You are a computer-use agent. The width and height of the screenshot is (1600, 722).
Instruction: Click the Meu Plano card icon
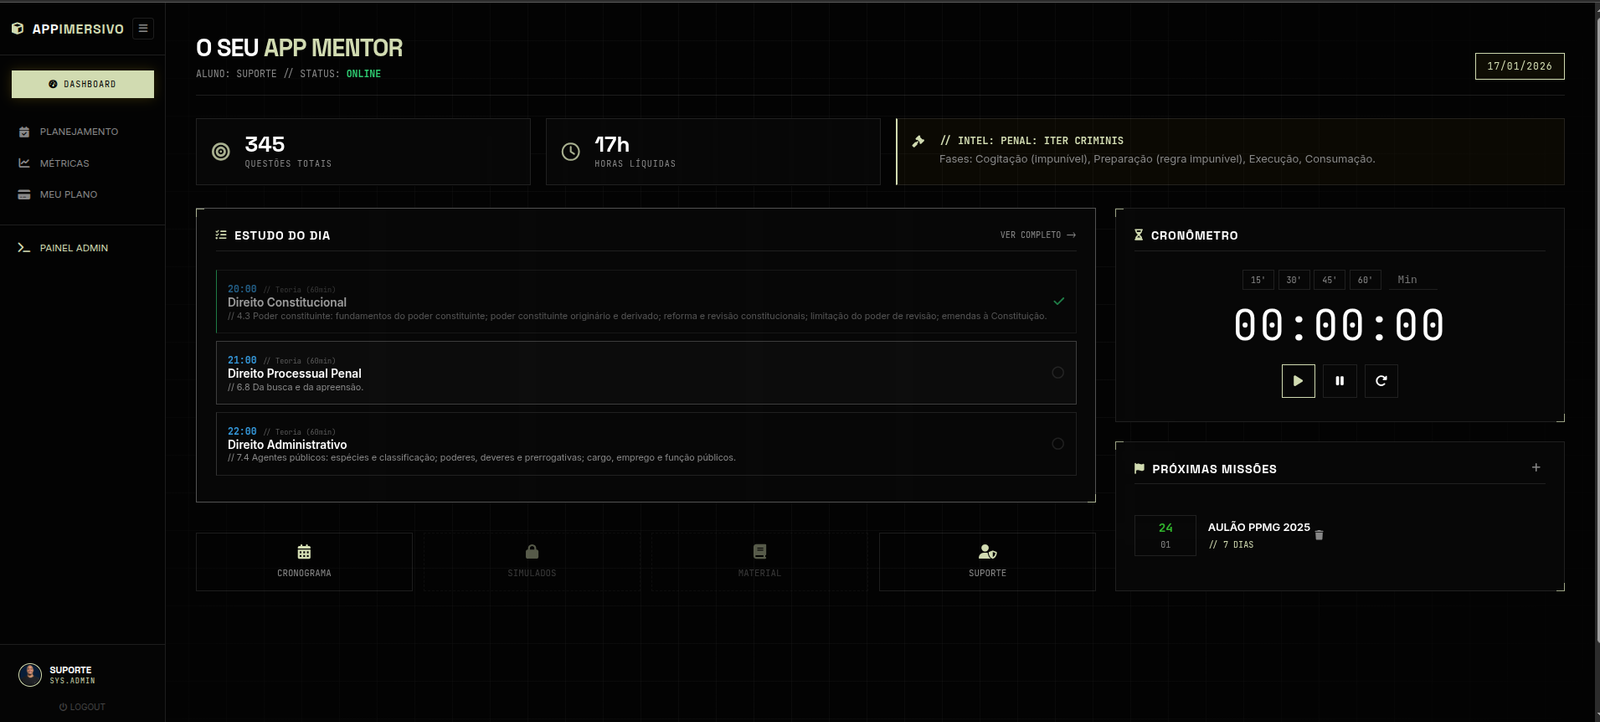click(24, 194)
